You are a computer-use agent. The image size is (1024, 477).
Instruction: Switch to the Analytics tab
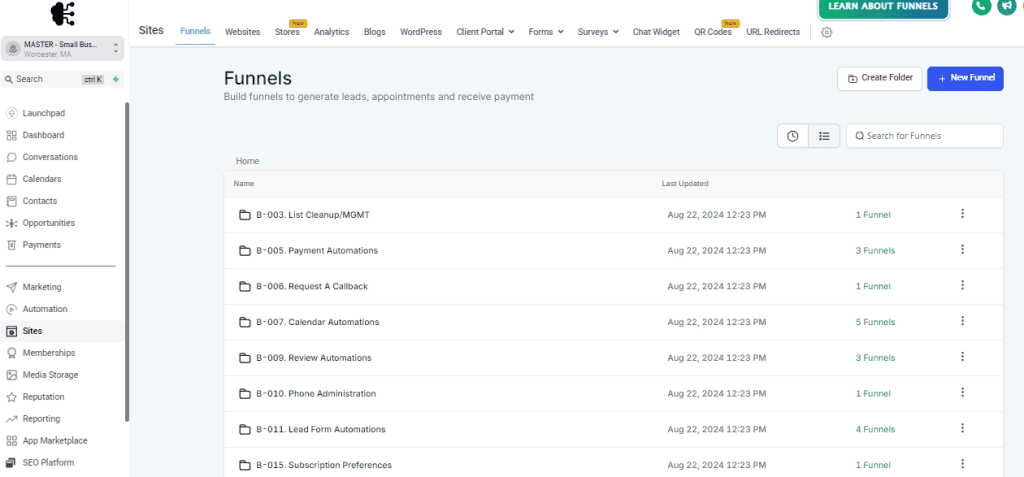(x=332, y=32)
